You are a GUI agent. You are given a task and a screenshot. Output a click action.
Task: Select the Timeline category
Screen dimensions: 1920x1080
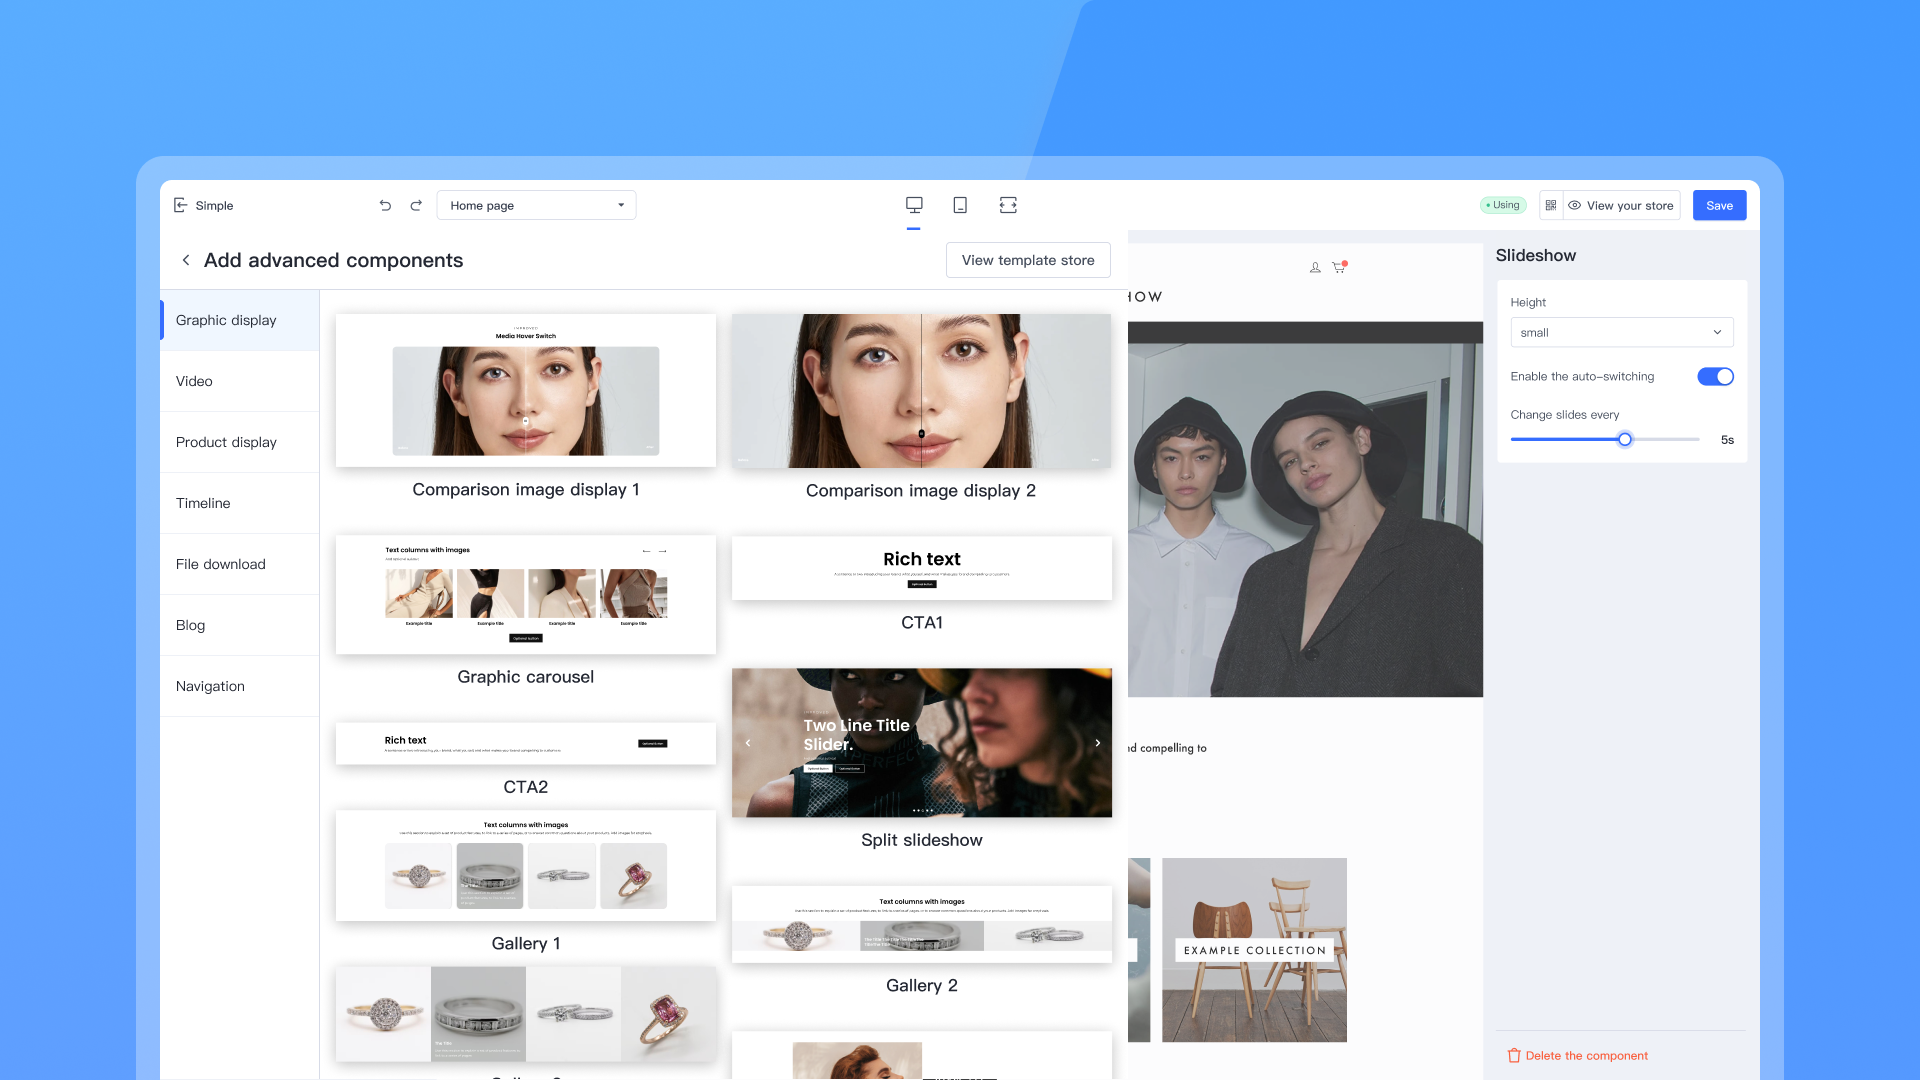203,503
